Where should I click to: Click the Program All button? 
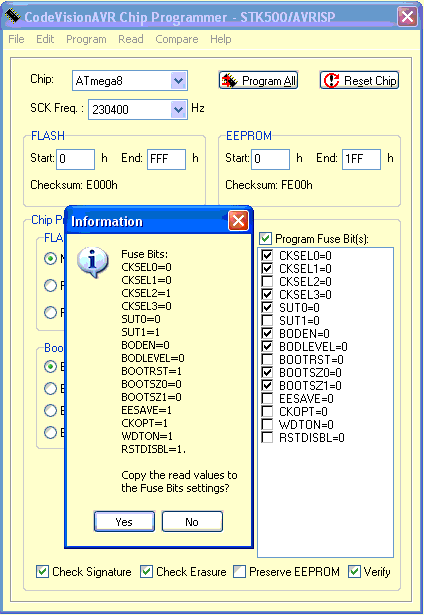258,80
